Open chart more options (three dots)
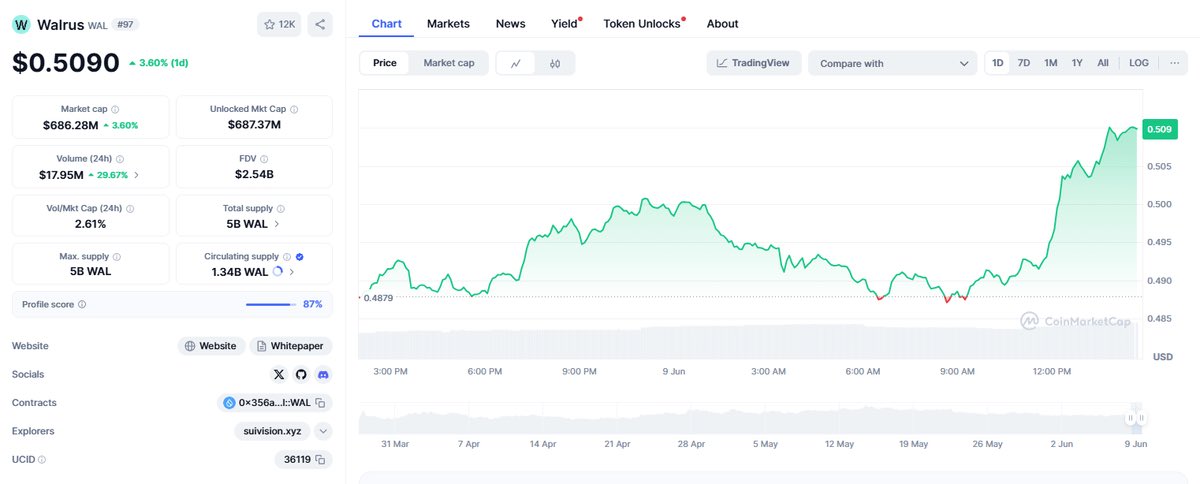Viewport: 1200px width, 484px height. 1174,63
